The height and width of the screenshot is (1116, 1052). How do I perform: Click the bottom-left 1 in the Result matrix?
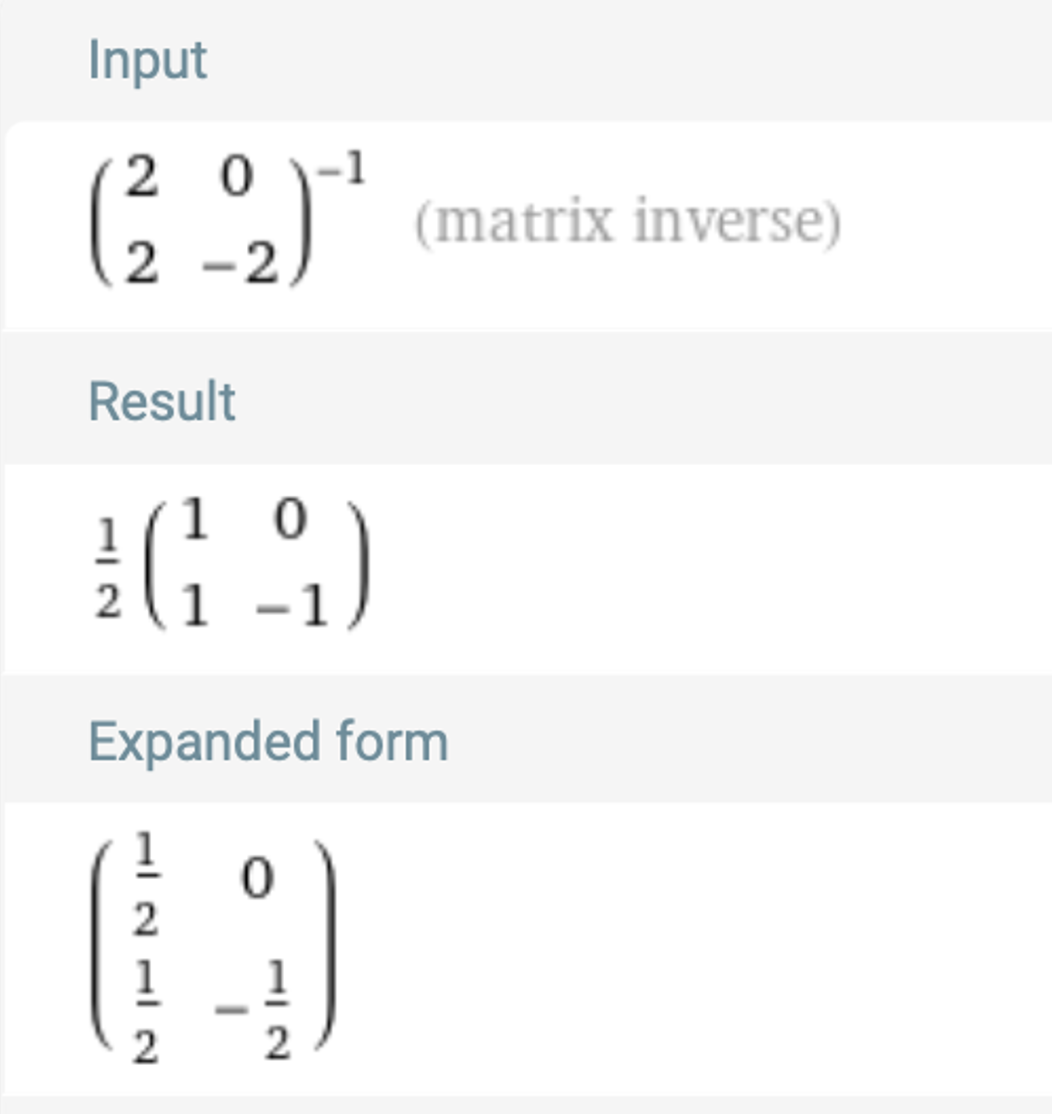pos(194,607)
